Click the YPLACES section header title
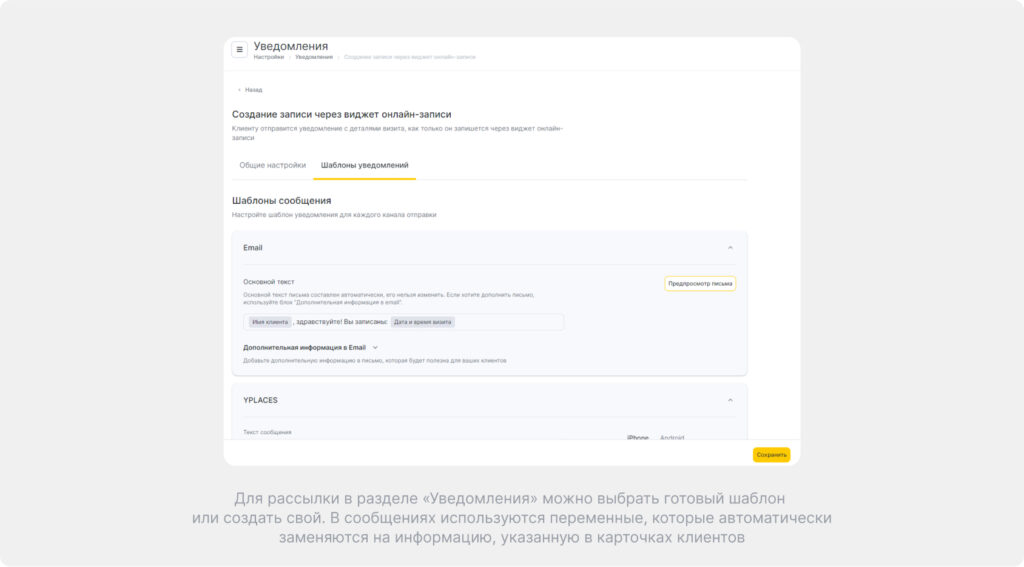The image size is (1024, 567). pyautogui.click(x=260, y=400)
